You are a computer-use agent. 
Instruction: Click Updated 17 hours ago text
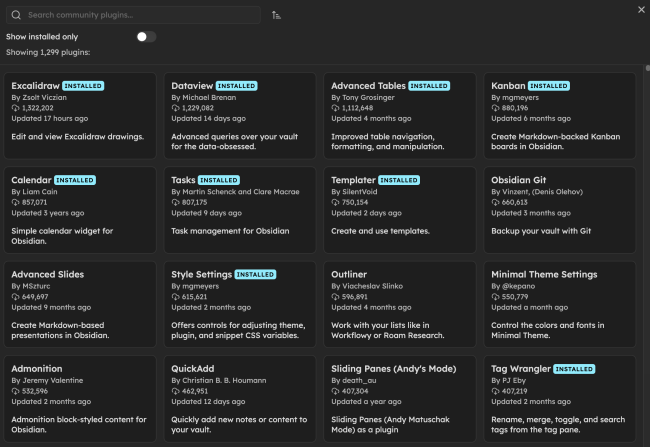click(50, 119)
